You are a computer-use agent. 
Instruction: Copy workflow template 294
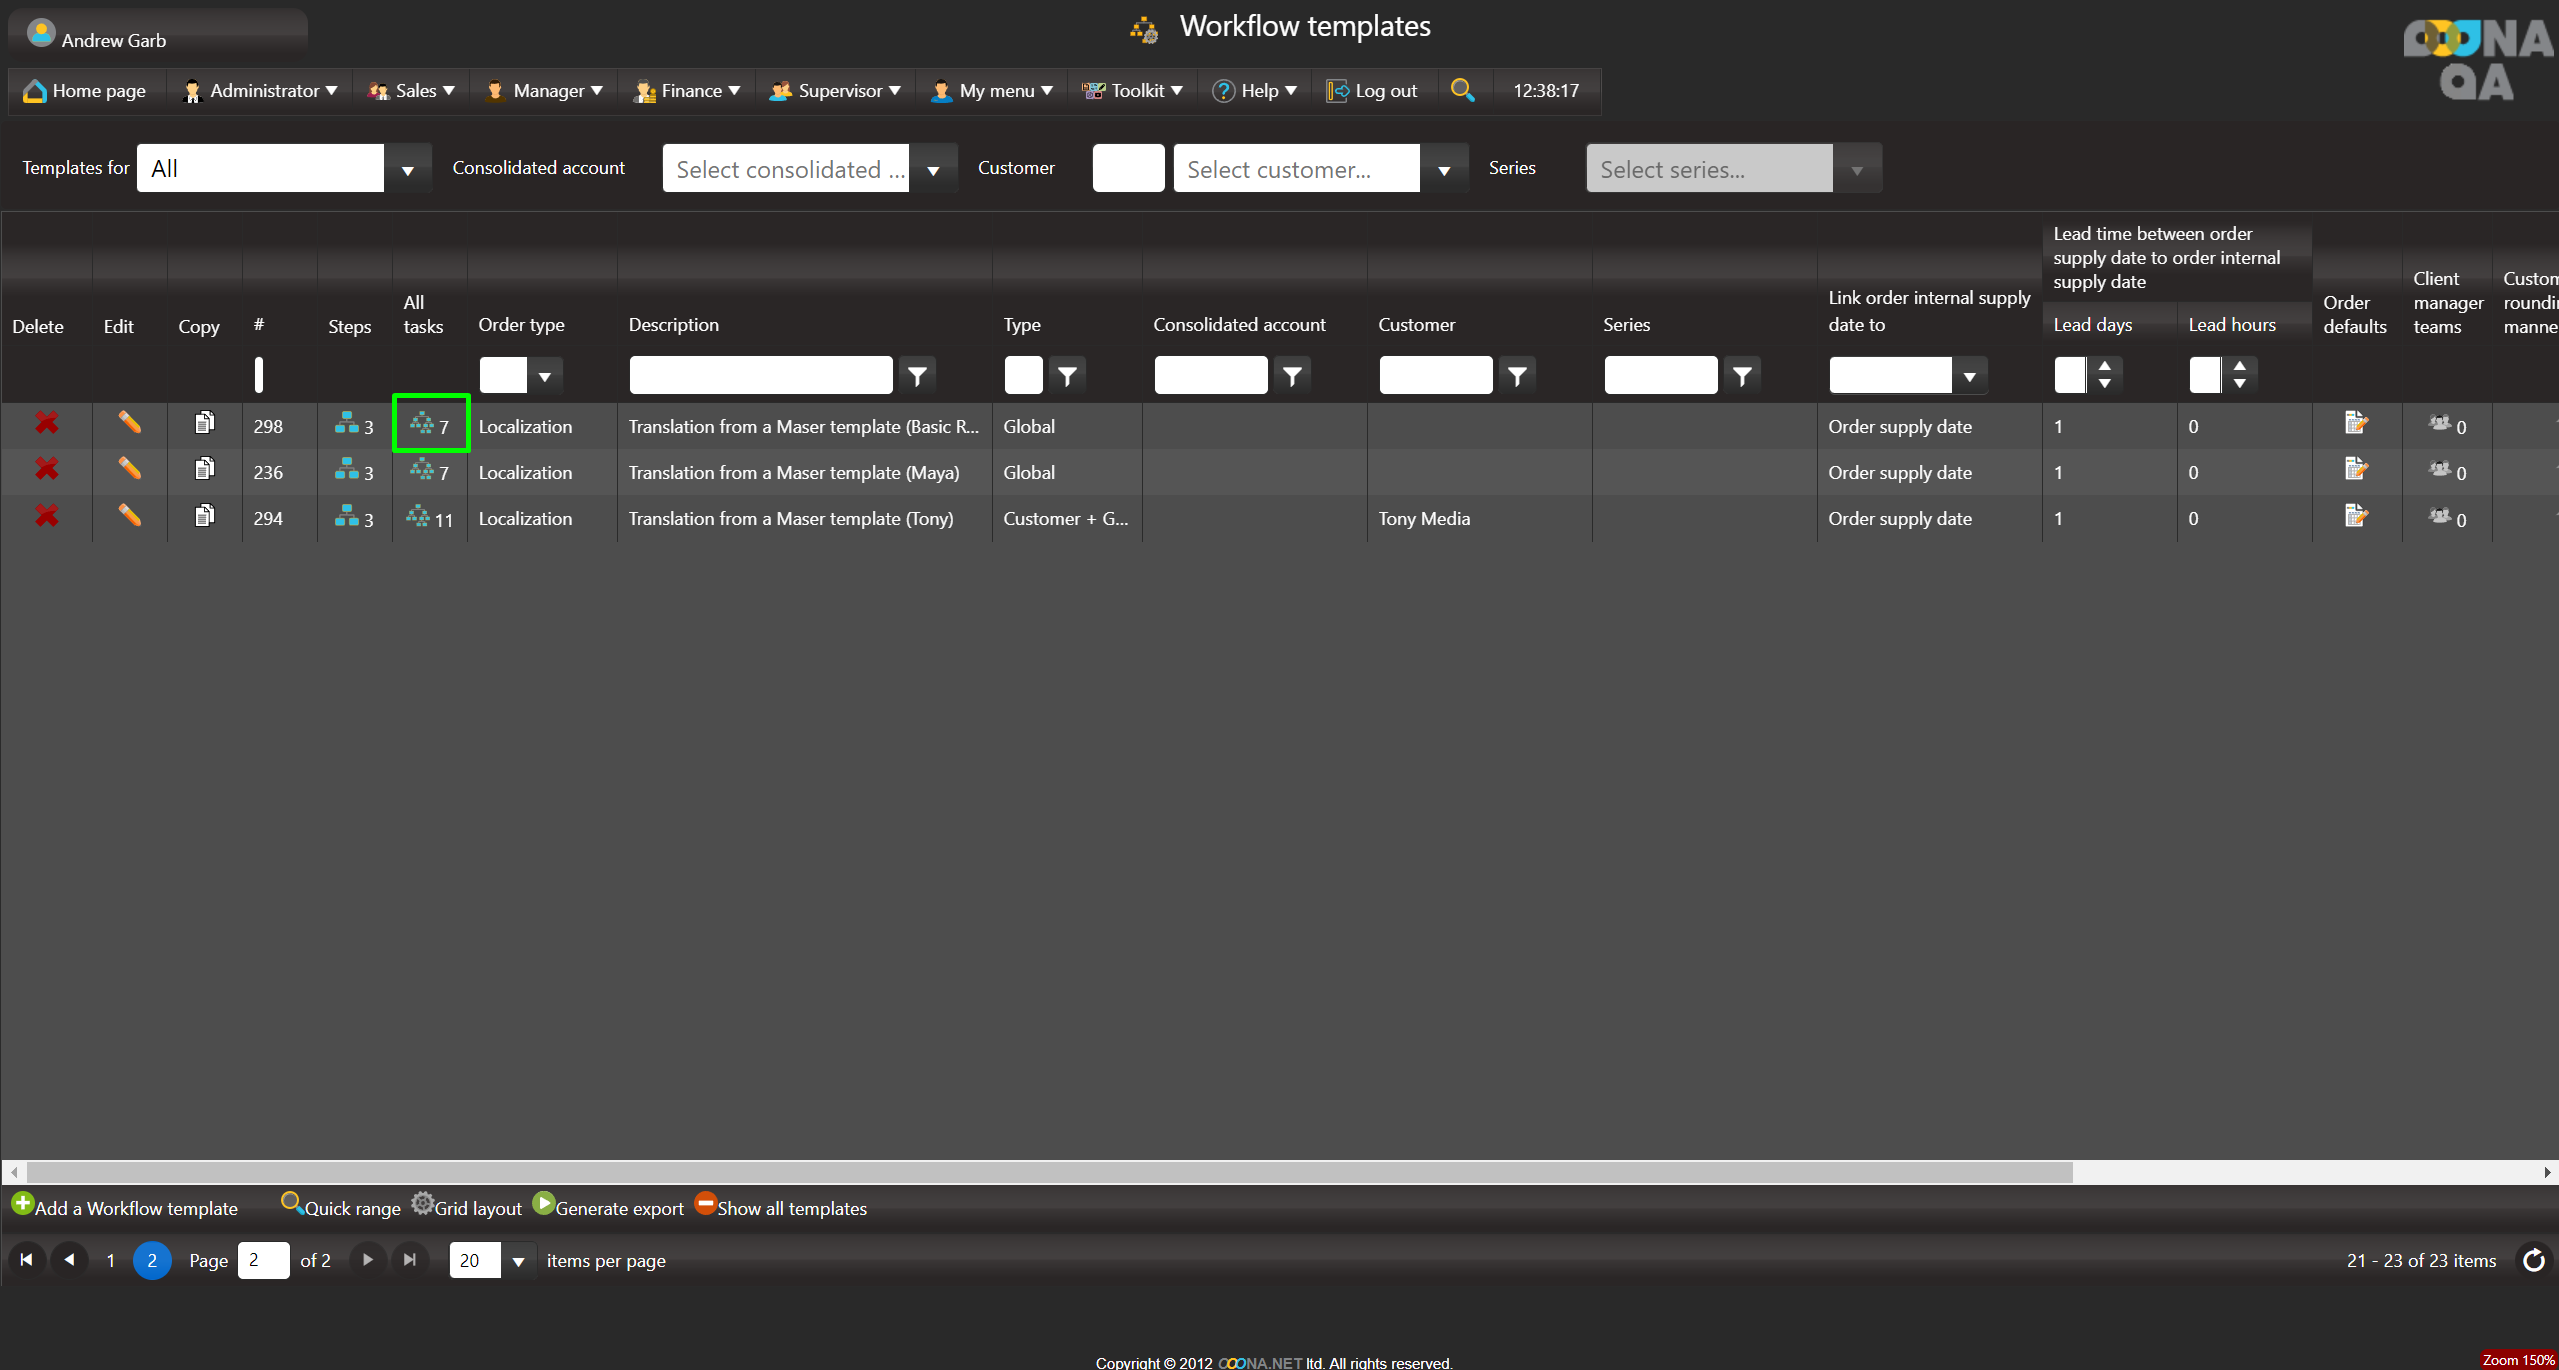tap(204, 516)
